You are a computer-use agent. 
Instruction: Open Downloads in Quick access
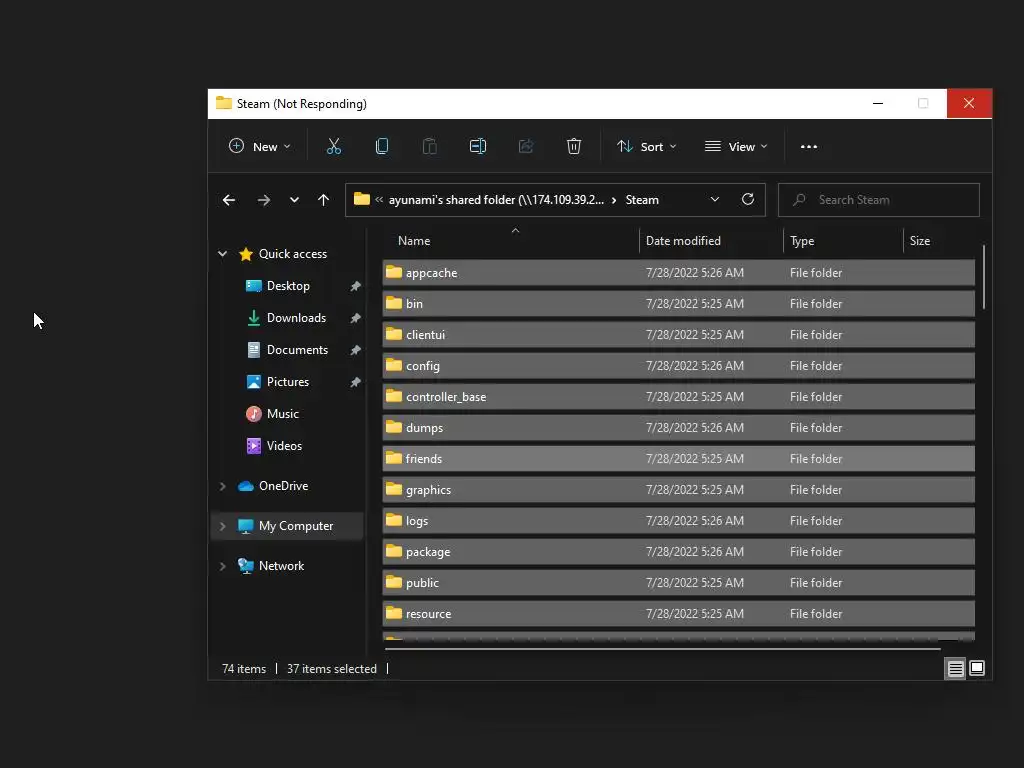pyautogui.click(x=296, y=318)
